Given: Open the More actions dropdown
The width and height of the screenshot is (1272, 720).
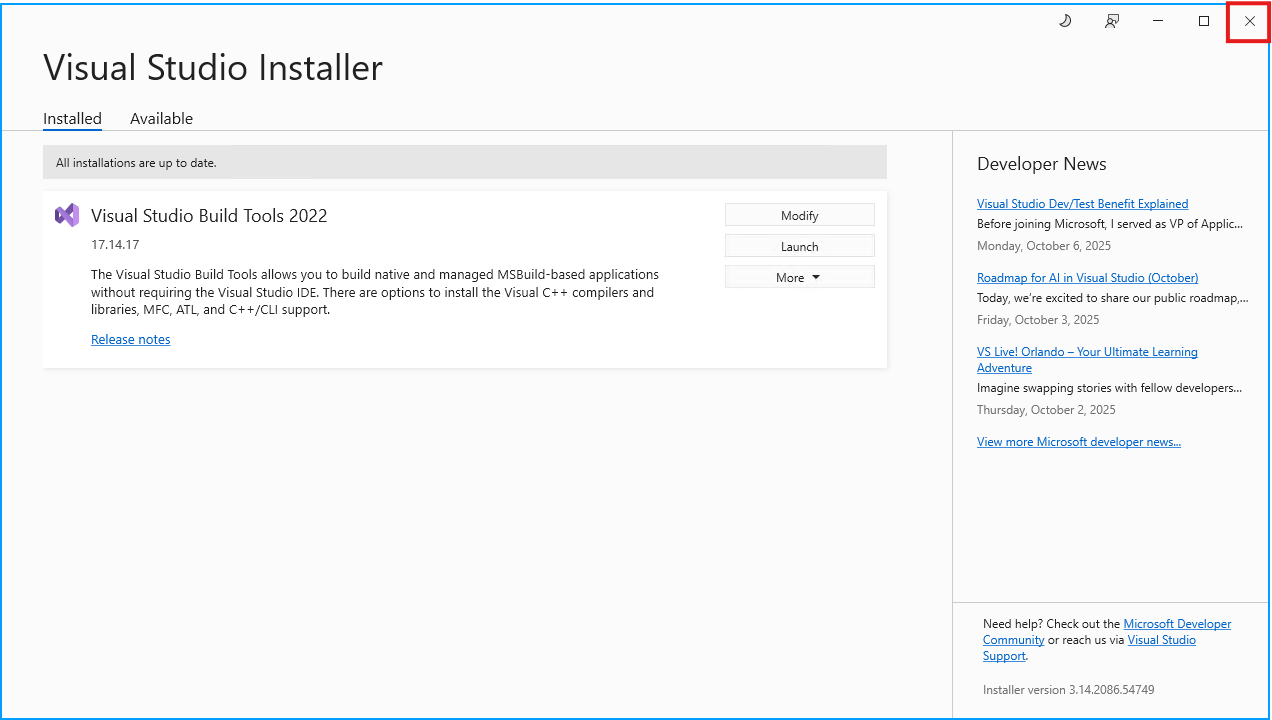Looking at the screenshot, I should click(x=799, y=276).
